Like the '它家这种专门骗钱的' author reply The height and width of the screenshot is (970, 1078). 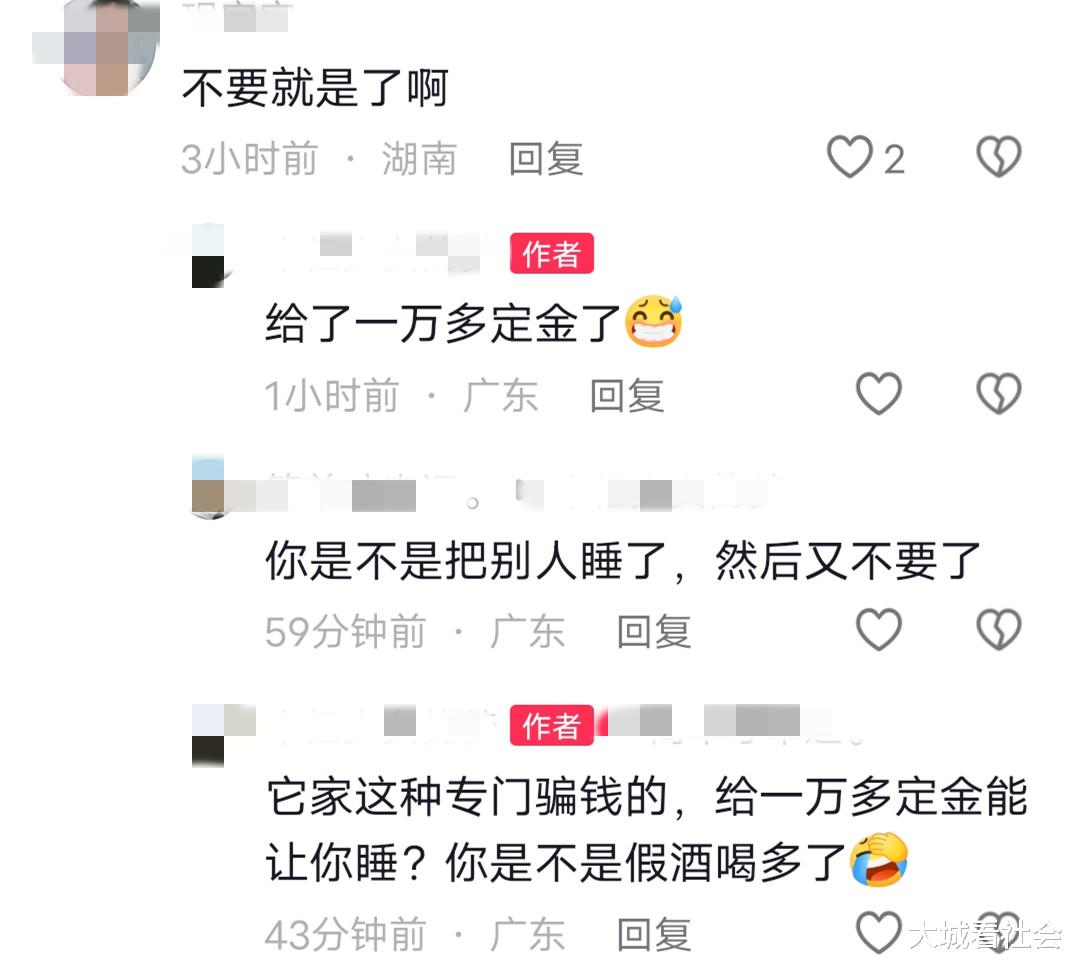pyautogui.click(x=879, y=933)
